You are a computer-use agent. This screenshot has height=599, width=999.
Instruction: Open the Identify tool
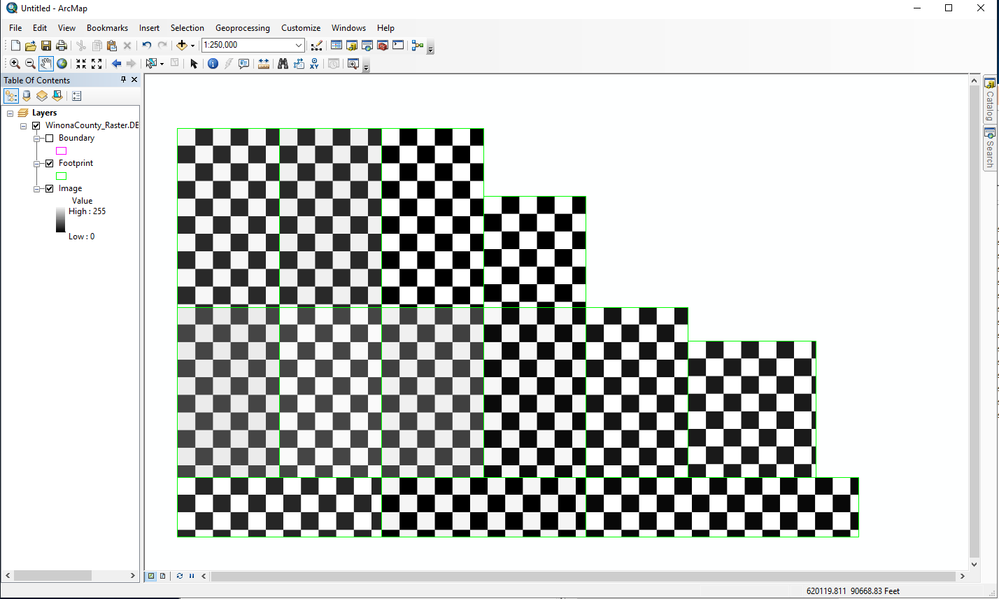pyautogui.click(x=212, y=63)
